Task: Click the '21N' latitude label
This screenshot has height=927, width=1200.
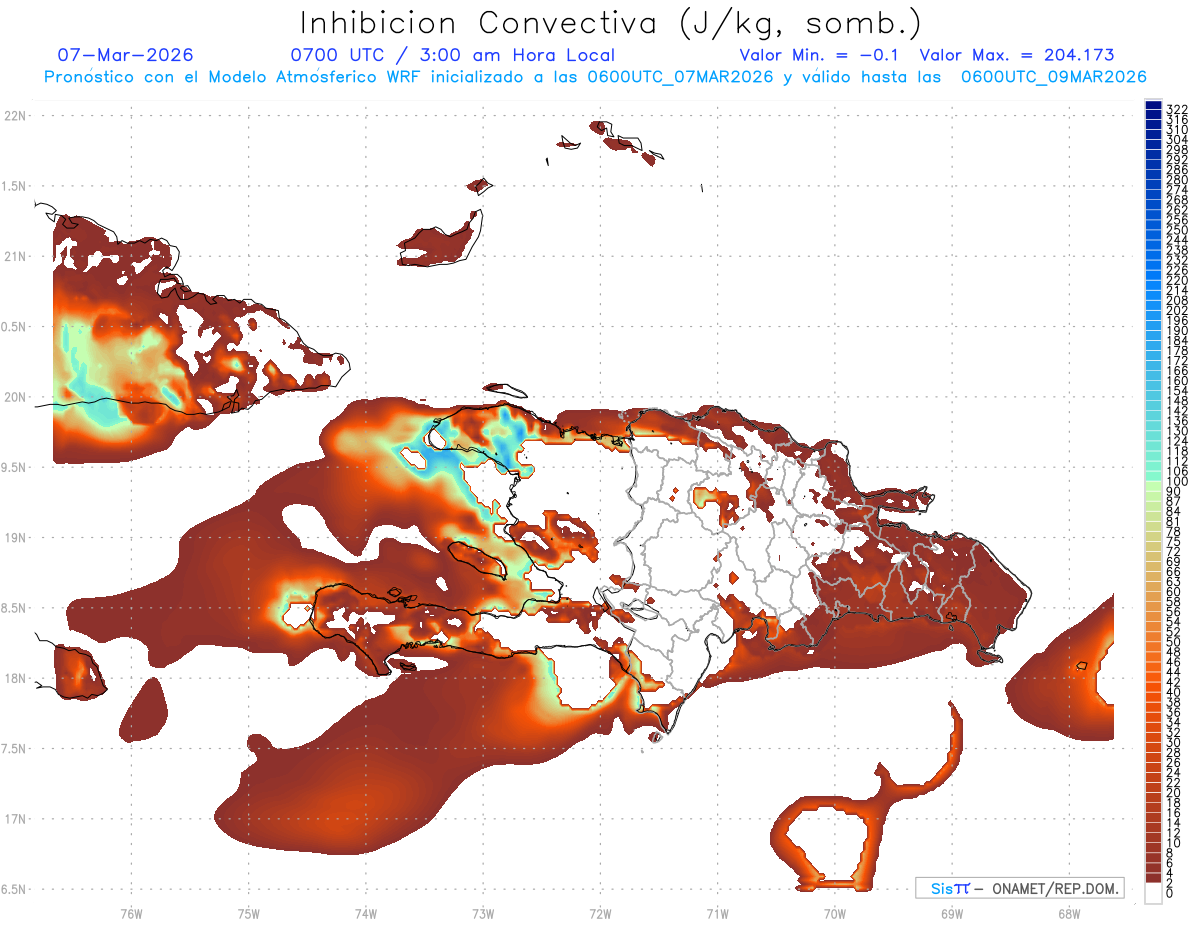Action: [x=16, y=256]
